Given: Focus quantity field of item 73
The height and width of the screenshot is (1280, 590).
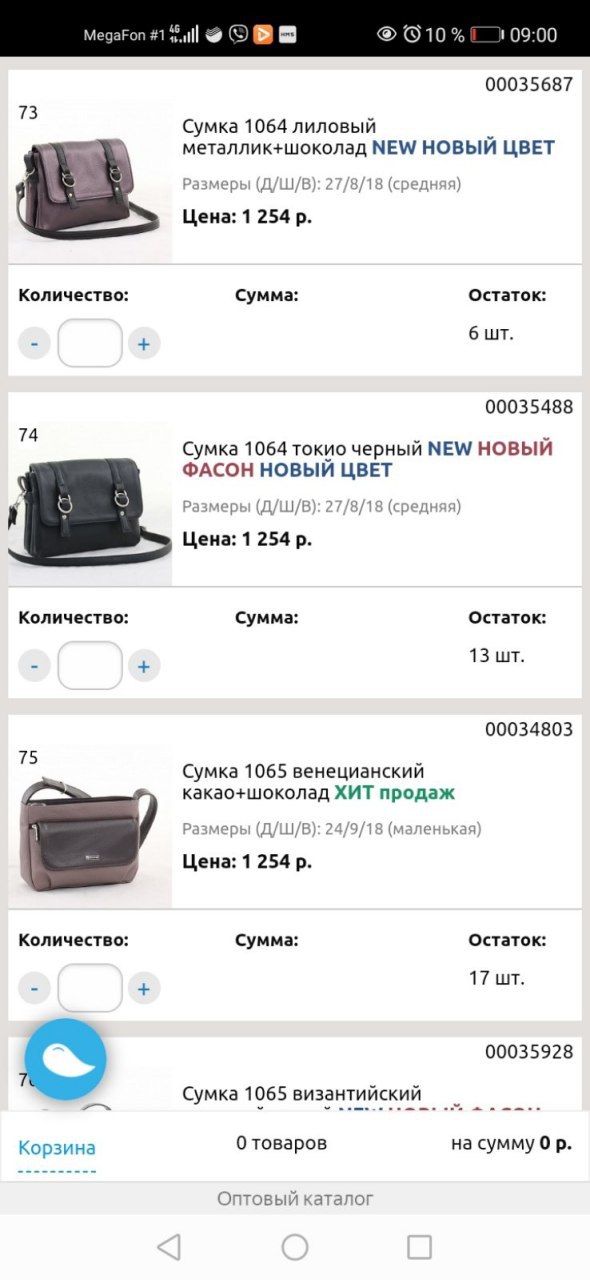Looking at the screenshot, I should (90, 344).
